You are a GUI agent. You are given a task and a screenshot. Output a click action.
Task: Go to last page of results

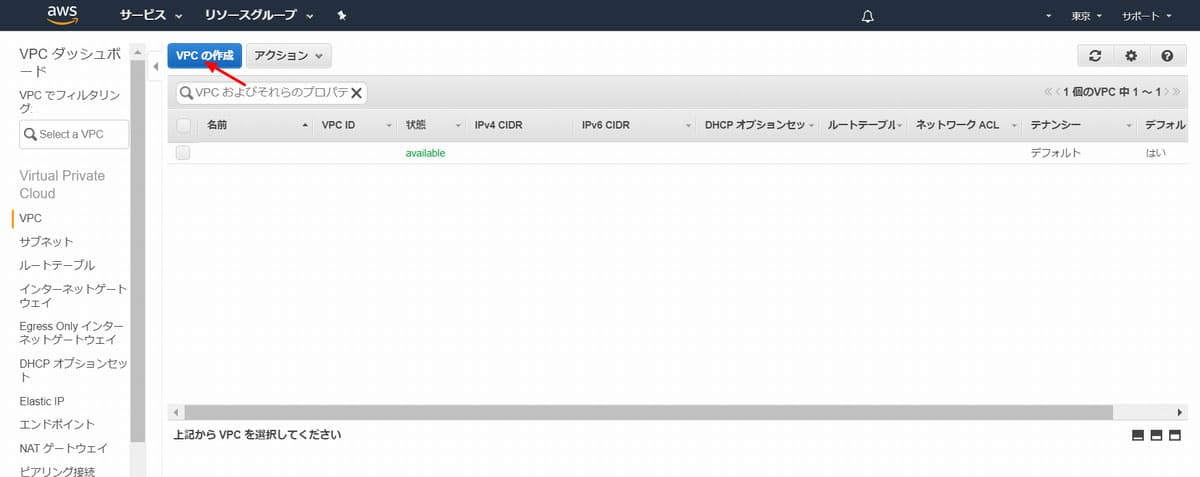click(x=1177, y=92)
